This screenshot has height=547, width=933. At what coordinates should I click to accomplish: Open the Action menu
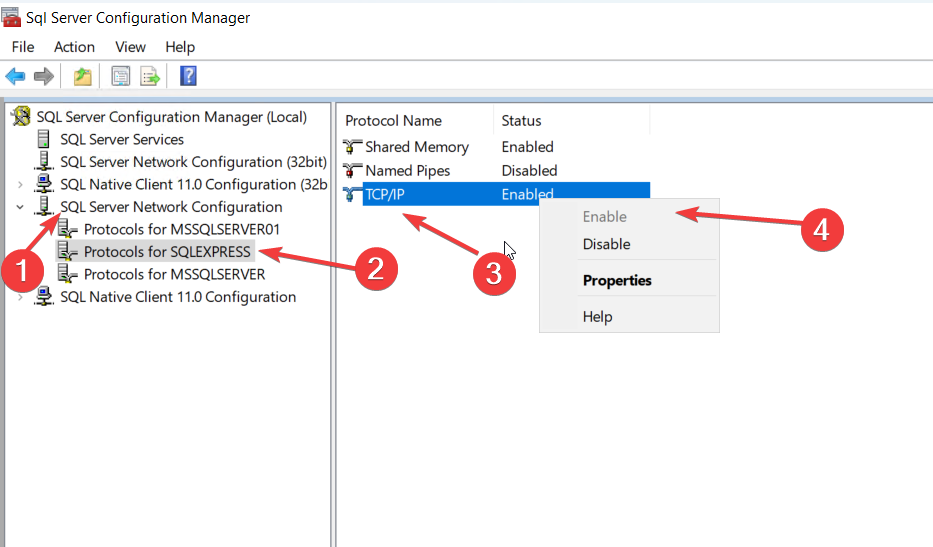click(x=74, y=47)
